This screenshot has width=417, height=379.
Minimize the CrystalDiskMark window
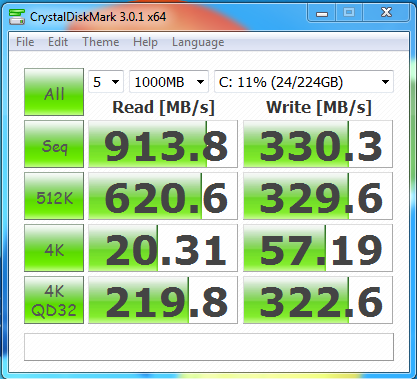[x=322, y=13]
